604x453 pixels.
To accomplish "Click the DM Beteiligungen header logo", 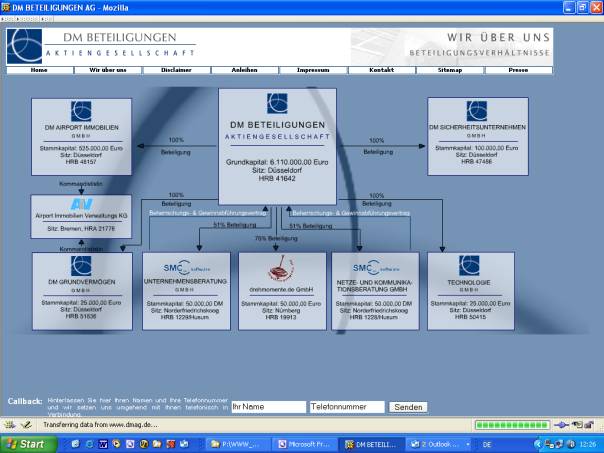I will (x=24, y=46).
